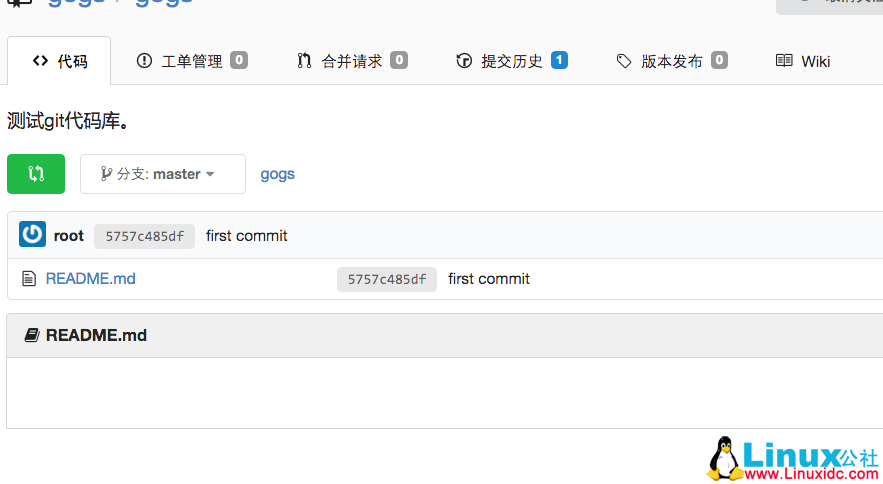The image size is (883, 484).
Task: Click the gogs breadcrumb link
Action: coord(277,174)
